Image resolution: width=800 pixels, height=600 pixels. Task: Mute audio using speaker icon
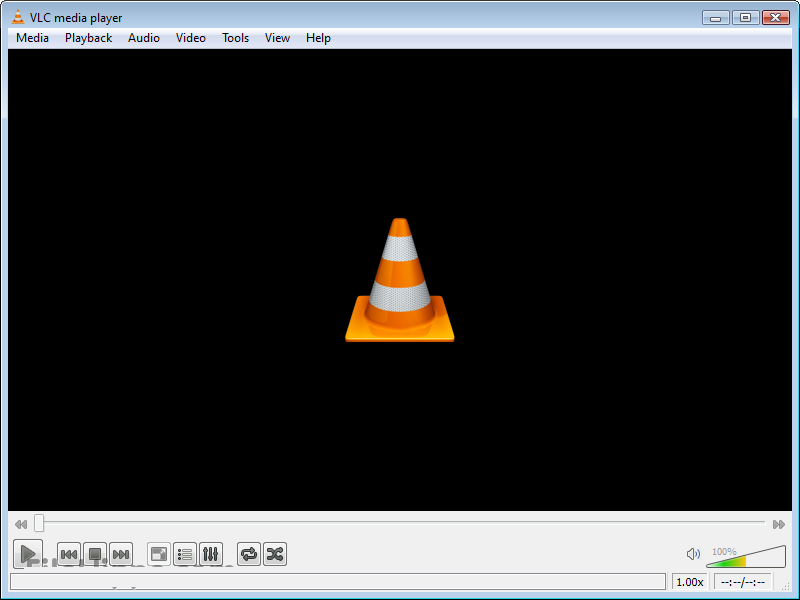[693, 554]
